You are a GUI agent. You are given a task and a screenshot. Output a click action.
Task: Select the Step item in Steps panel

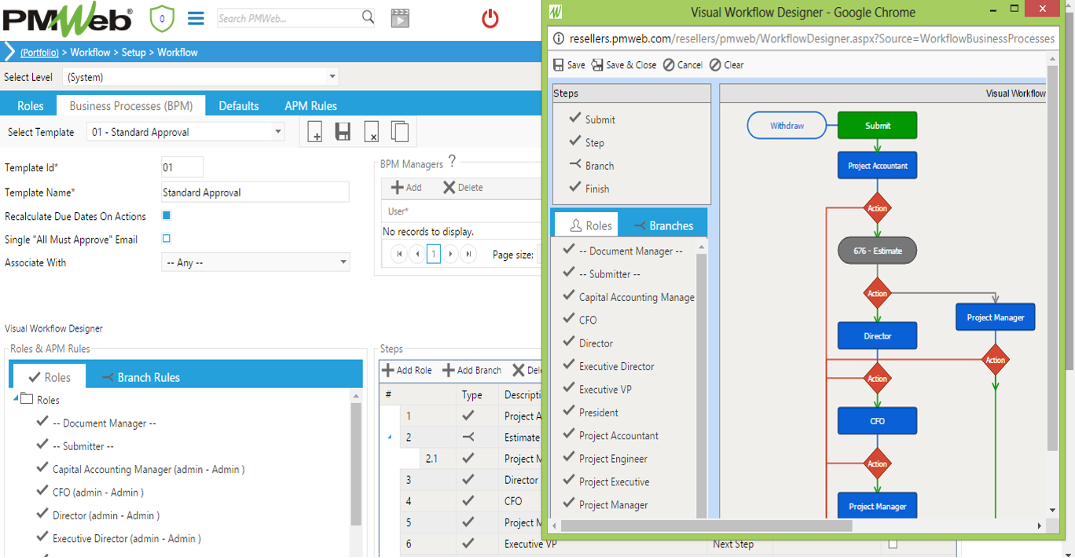coord(587,142)
